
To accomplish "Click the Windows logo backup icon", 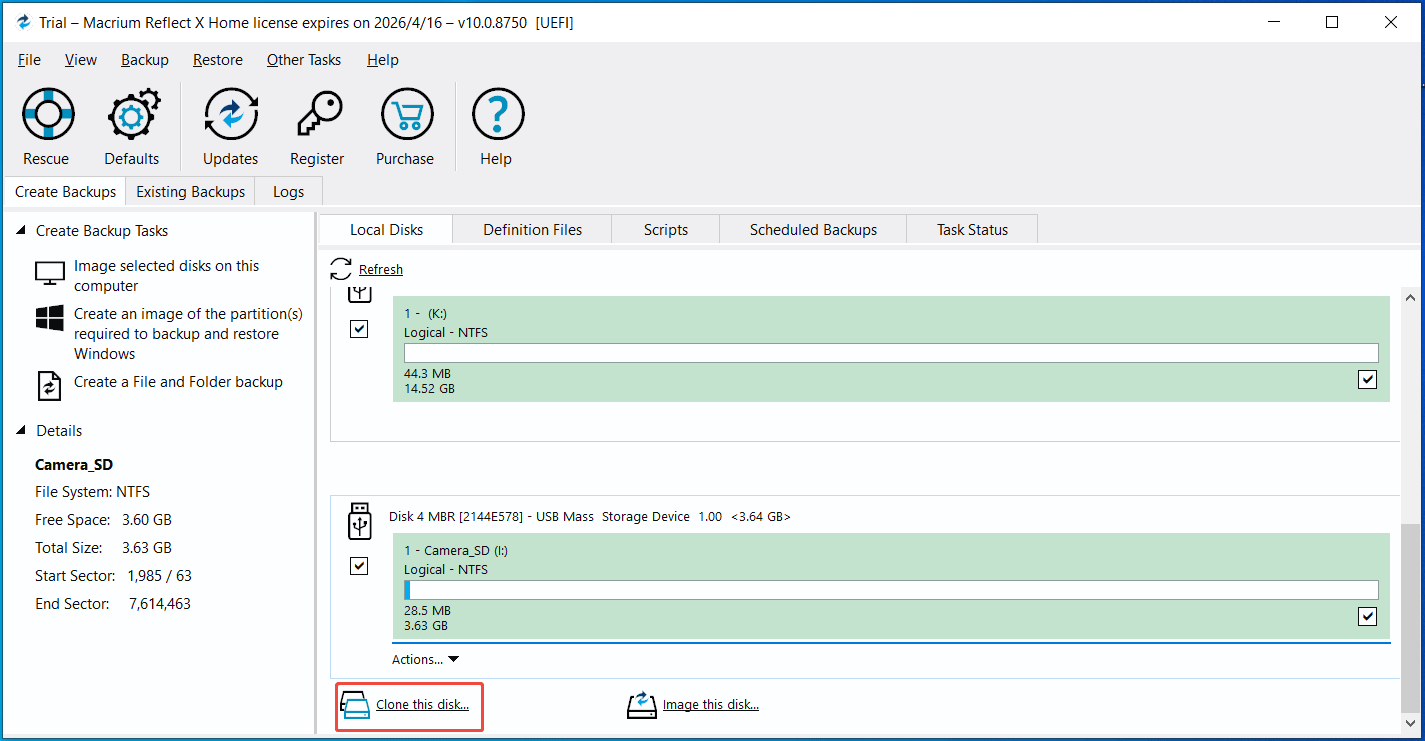I will (49, 319).
